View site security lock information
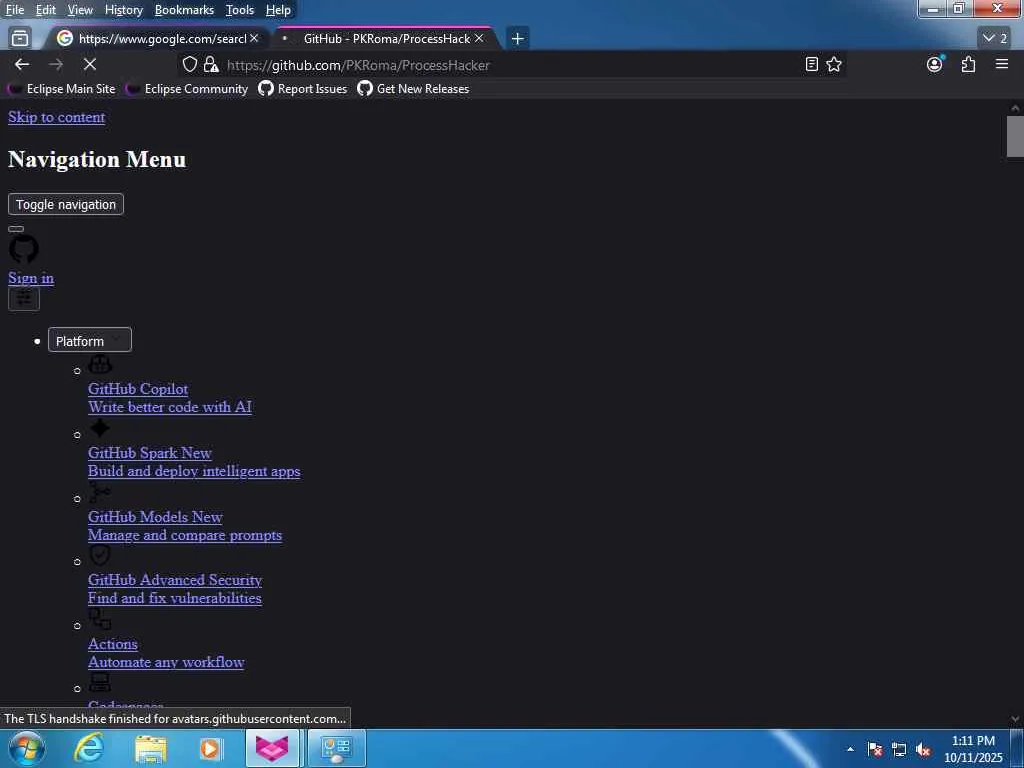 tap(211, 64)
